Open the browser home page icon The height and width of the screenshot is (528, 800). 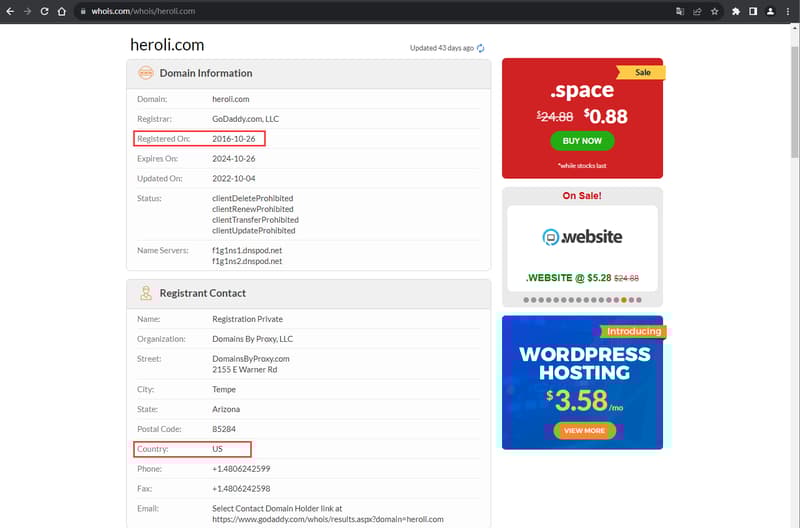62,11
